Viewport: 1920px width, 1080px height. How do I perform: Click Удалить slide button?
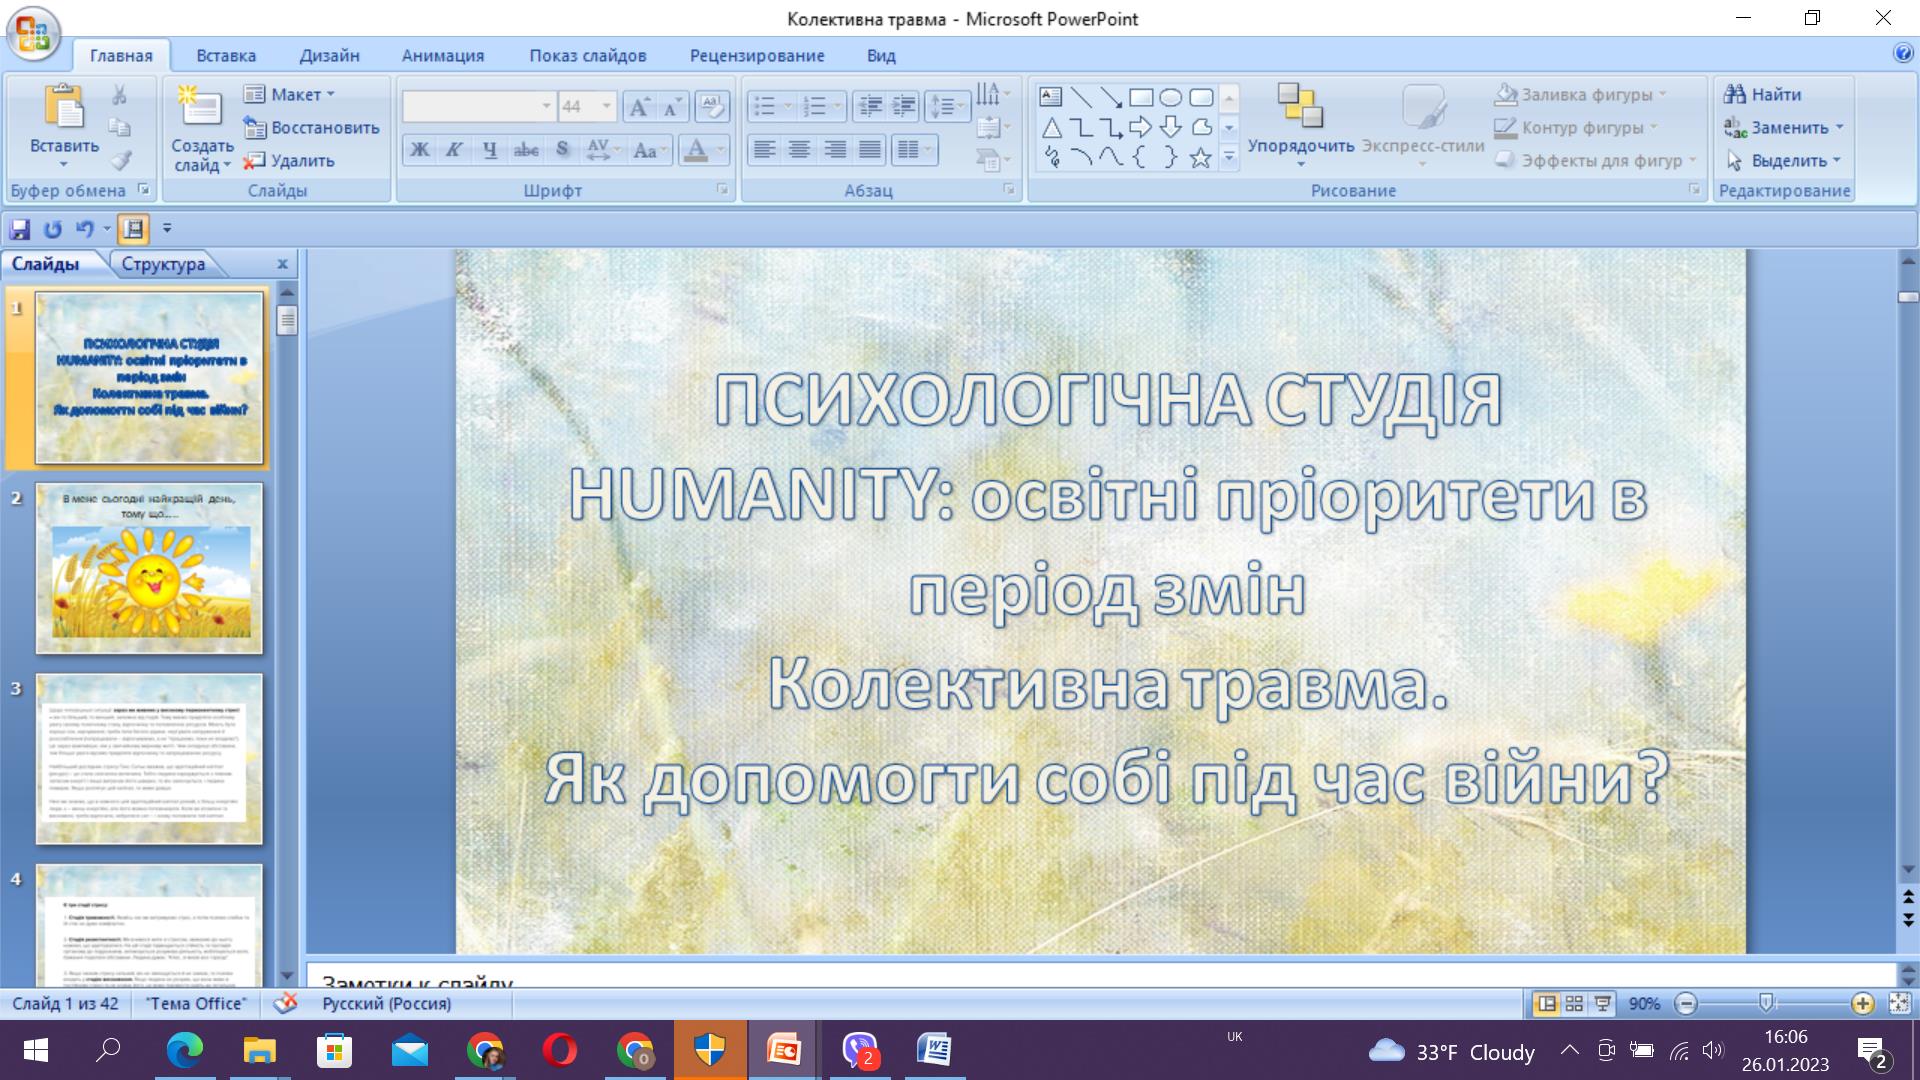click(x=289, y=160)
